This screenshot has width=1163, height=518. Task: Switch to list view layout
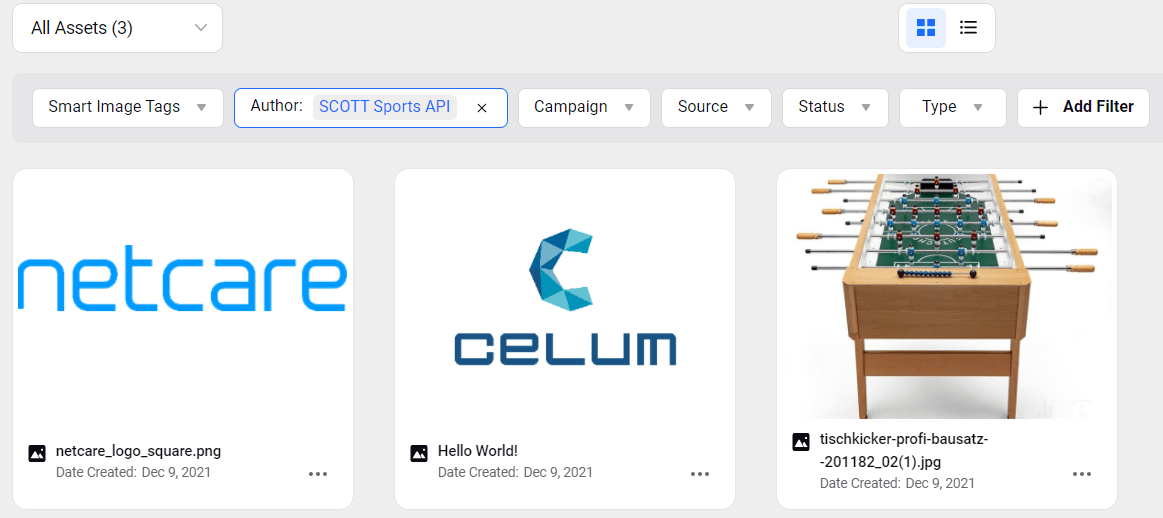coord(968,28)
